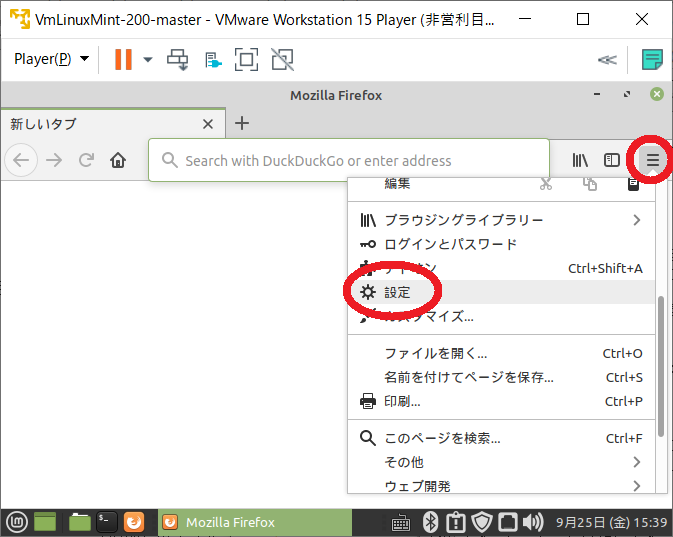
Task: Open the file manager from taskbar
Action: pyautogui.click(x=79, y=522)
